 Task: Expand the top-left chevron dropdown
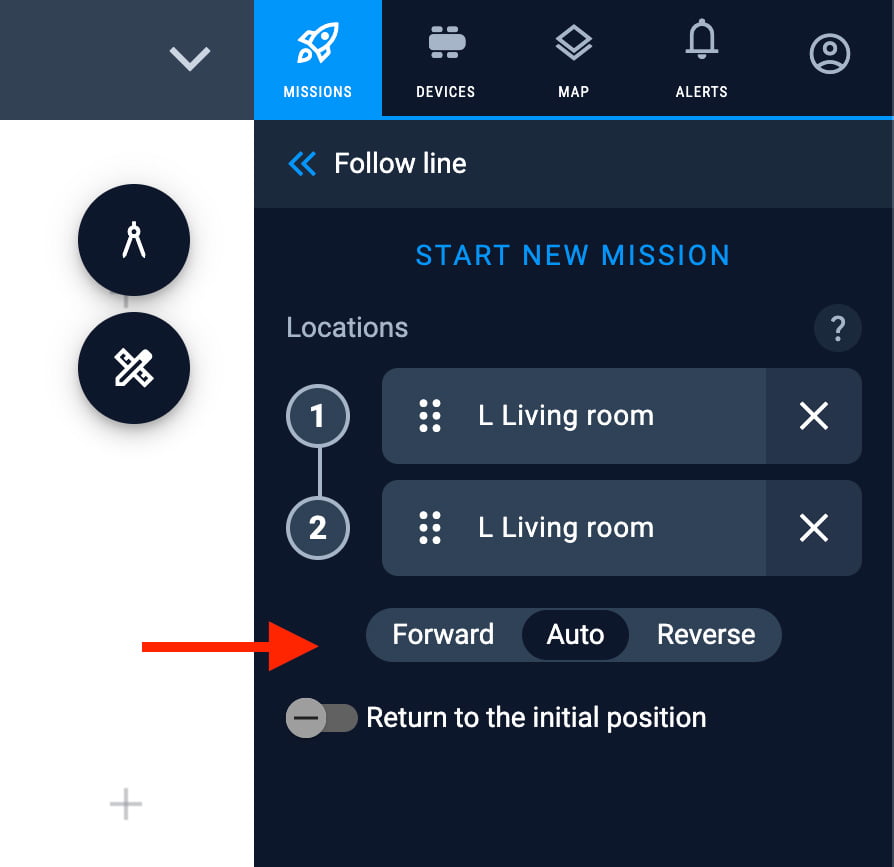coord(190,59)
